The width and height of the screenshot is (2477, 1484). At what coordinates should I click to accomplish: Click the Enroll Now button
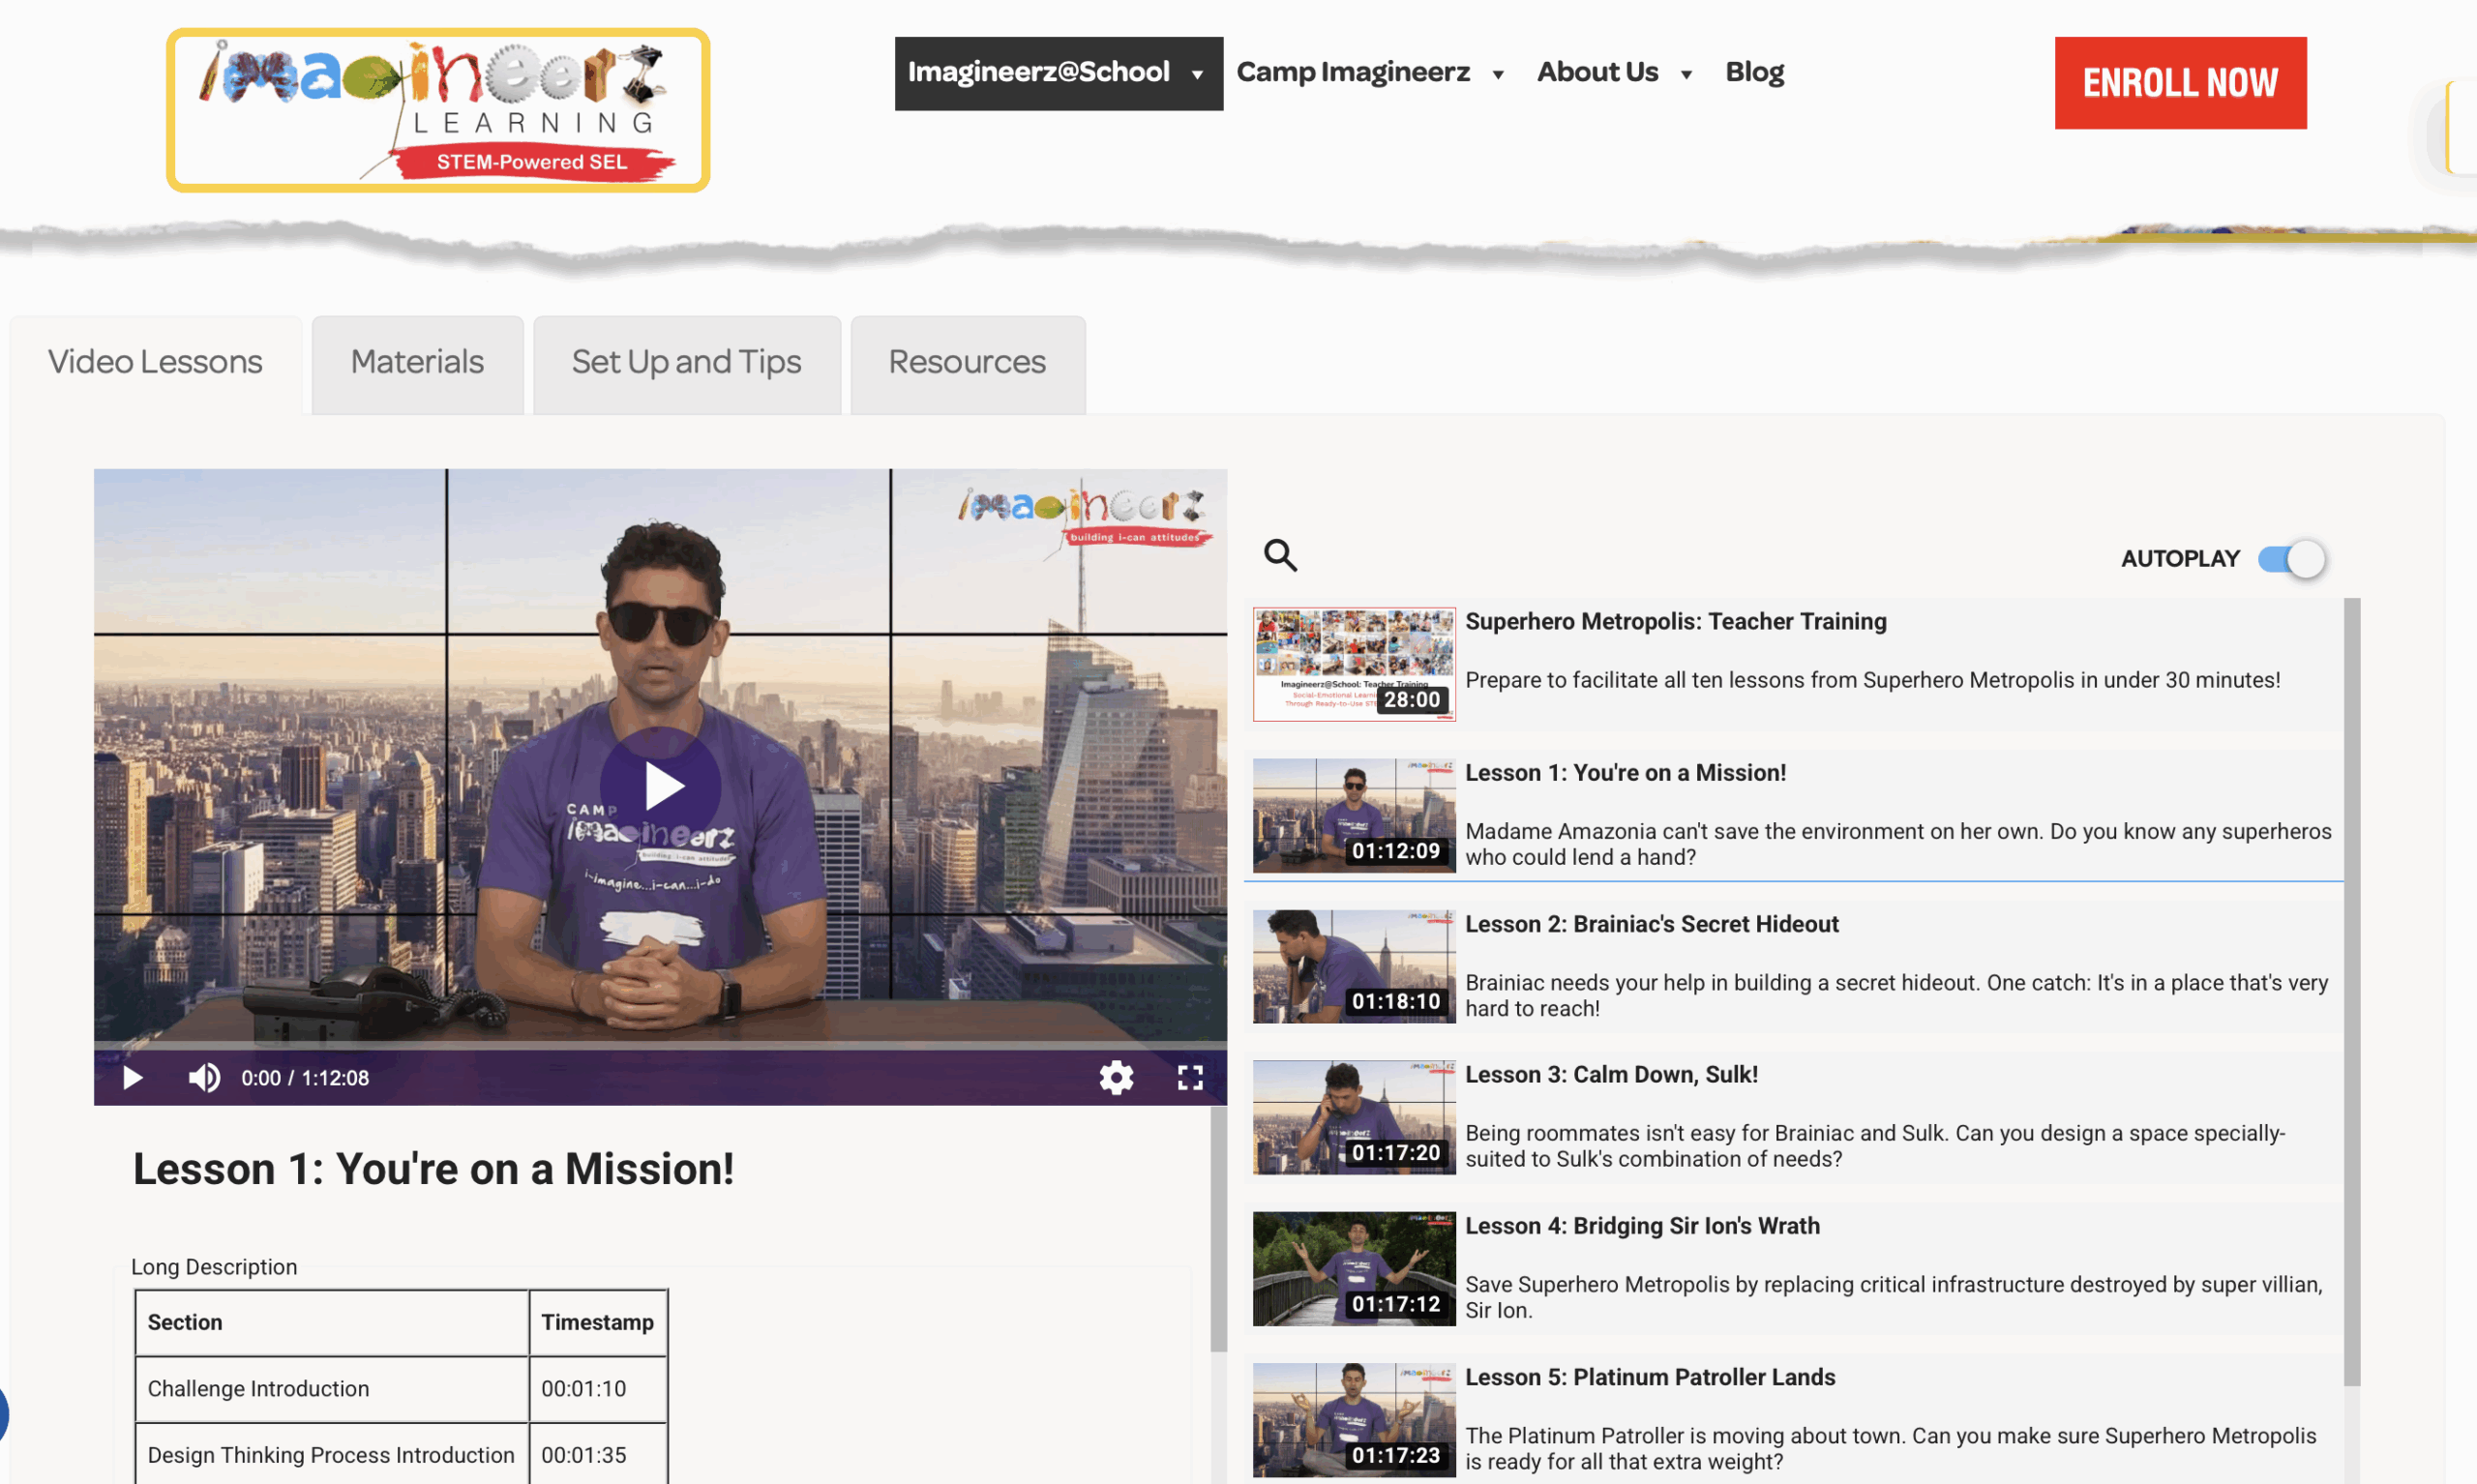pos(2179,83)
